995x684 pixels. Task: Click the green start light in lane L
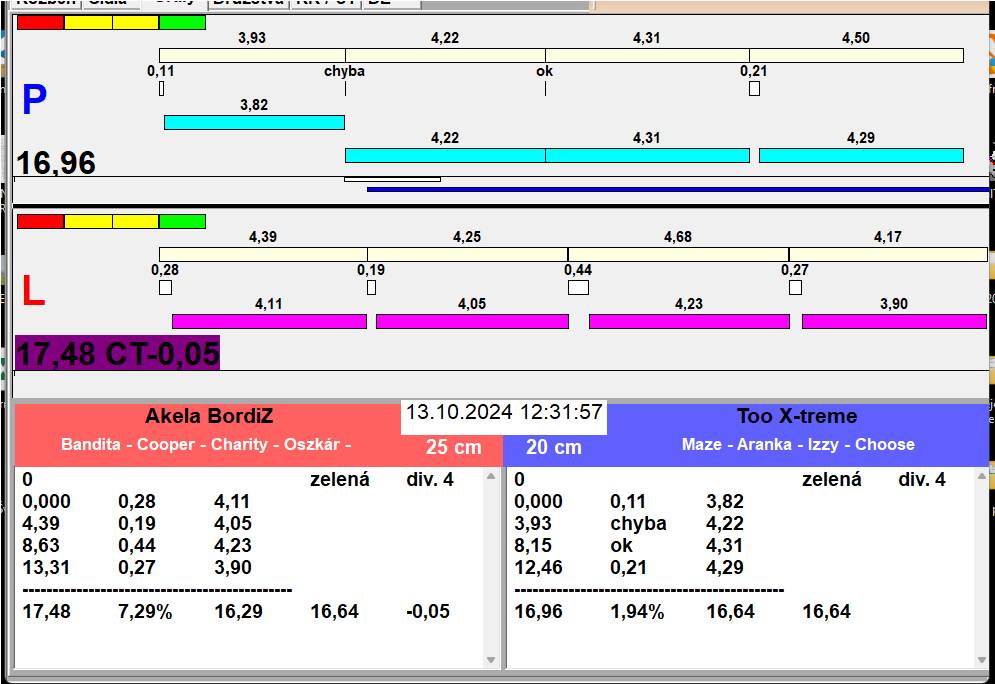pos(182,221)
